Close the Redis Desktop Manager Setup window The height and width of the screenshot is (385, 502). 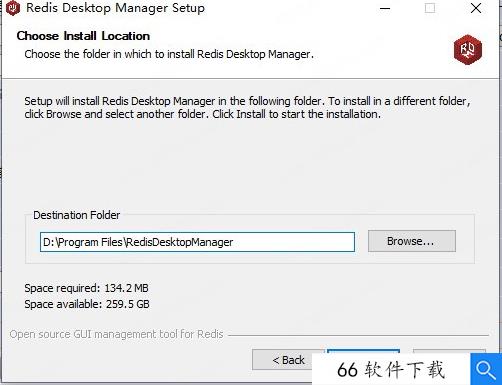(476, 8)
